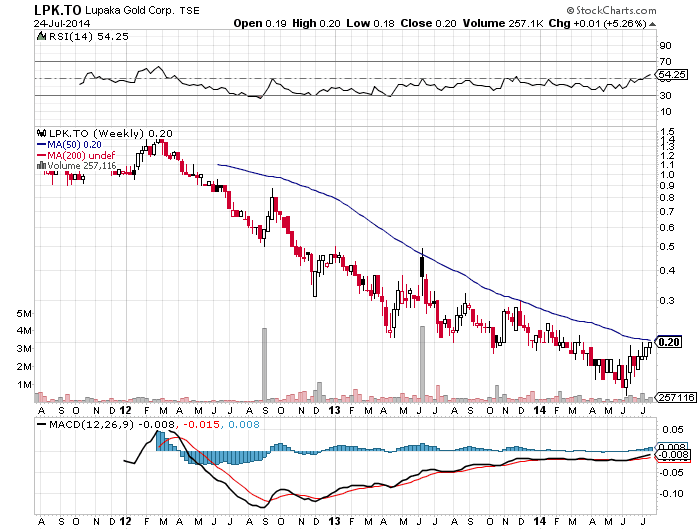Click the '-0.10' MACD axis label
The width and height of the screenshot is (700, 530).
tap(672, 494)
